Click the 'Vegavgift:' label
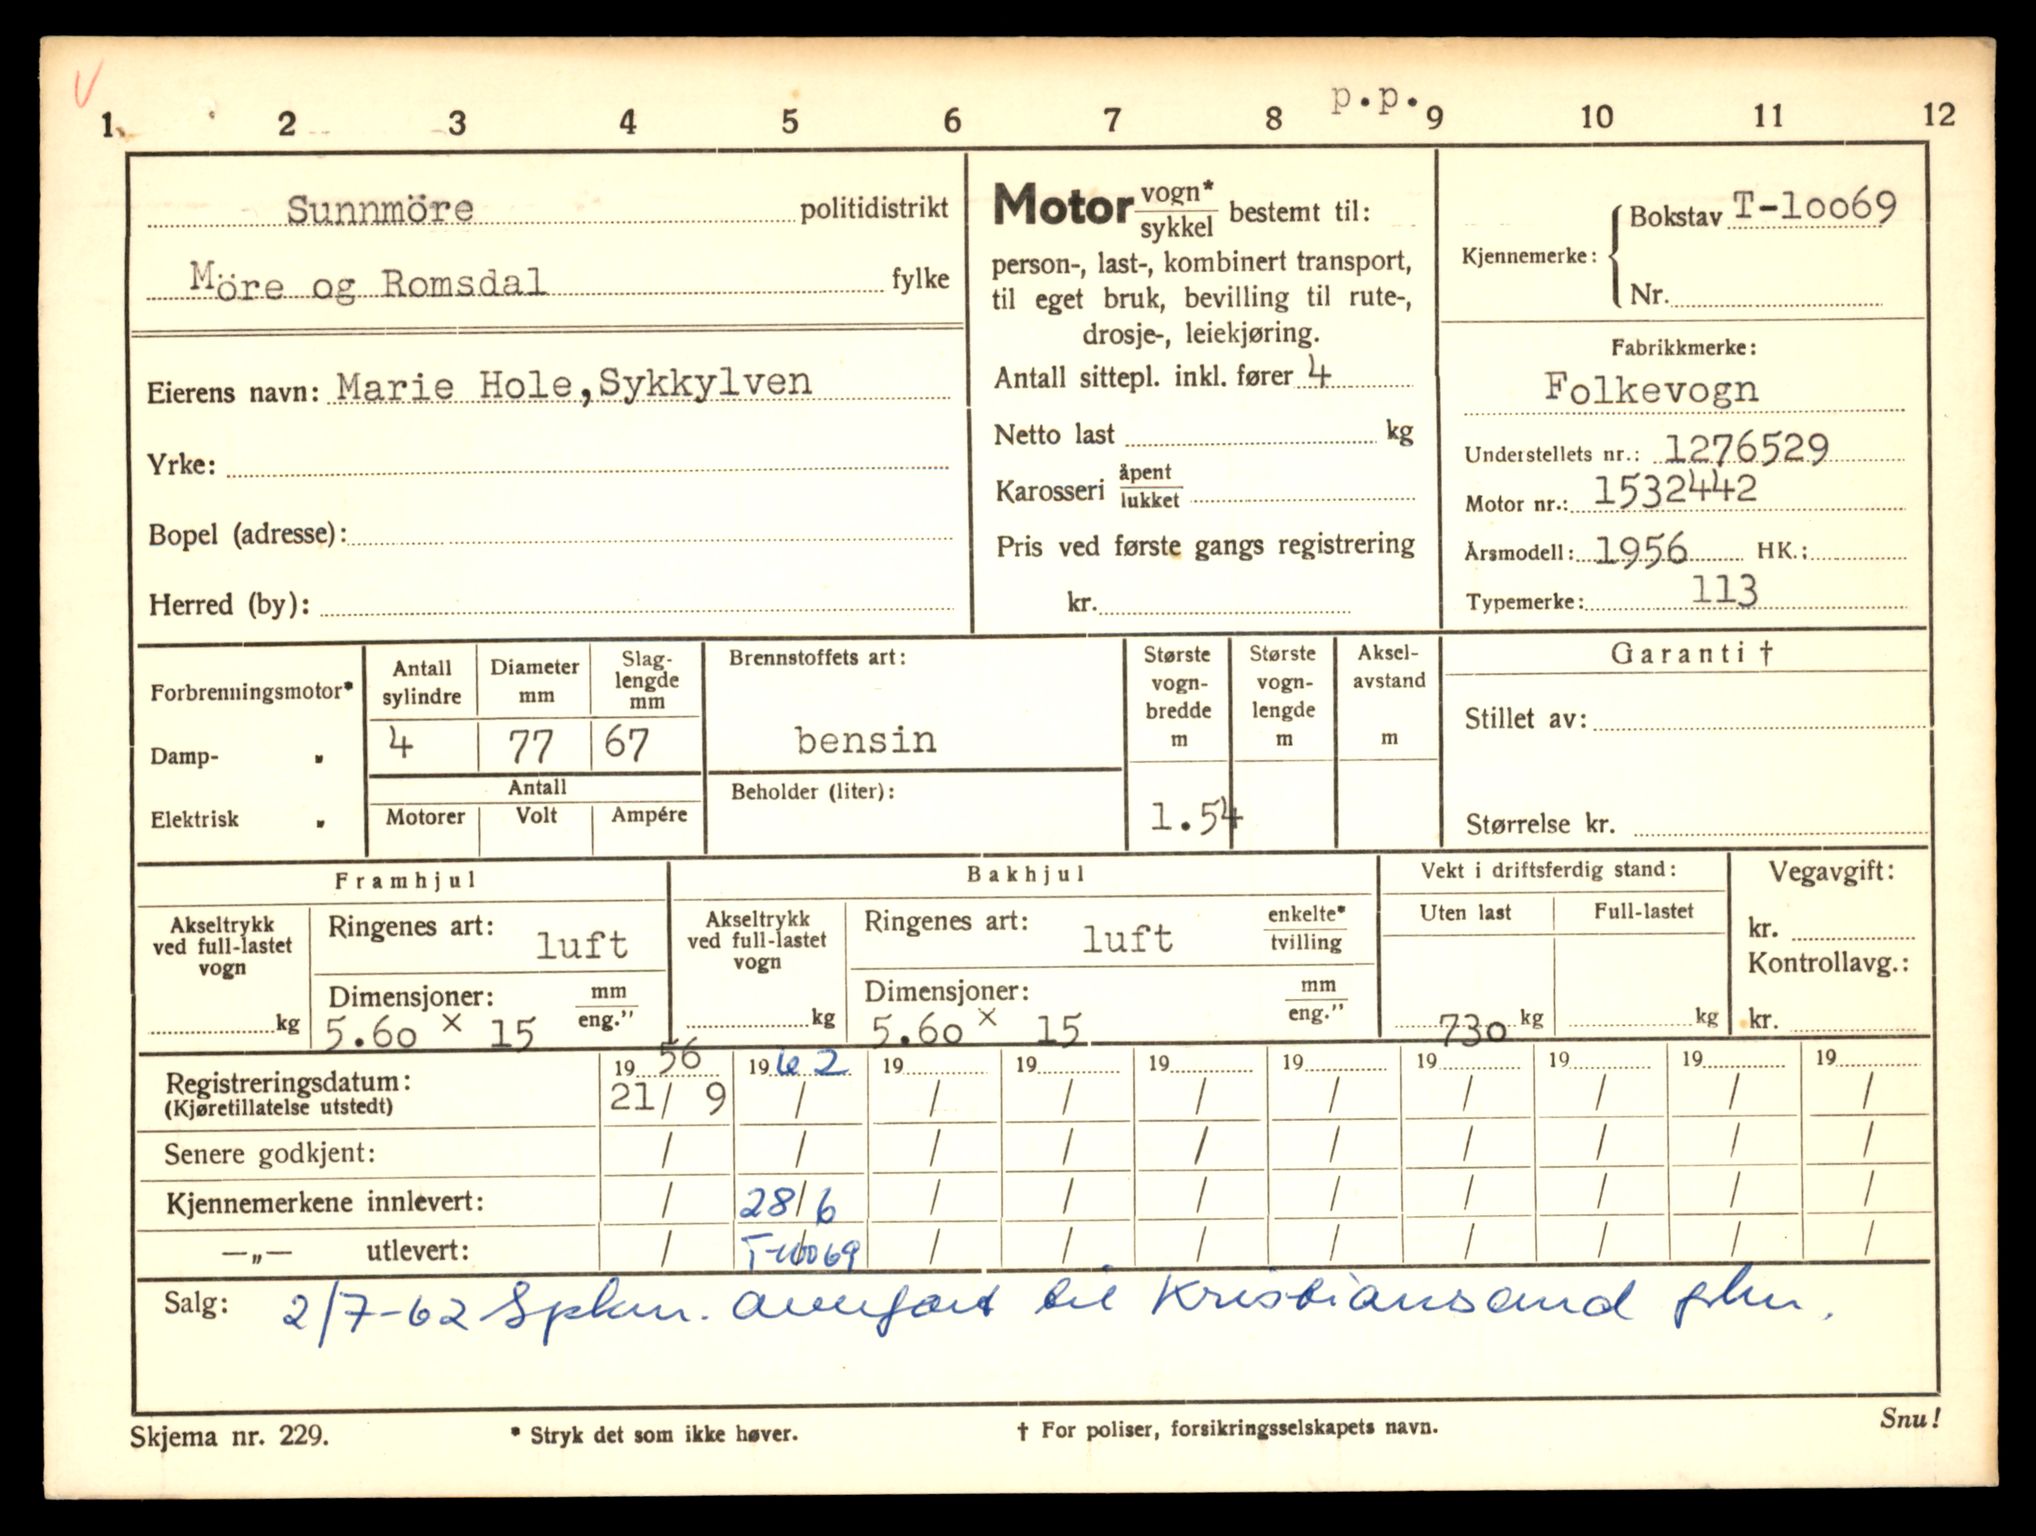Image resolution: width=2036 pixels, height=1536 pixels. [x=1831, y=871]
